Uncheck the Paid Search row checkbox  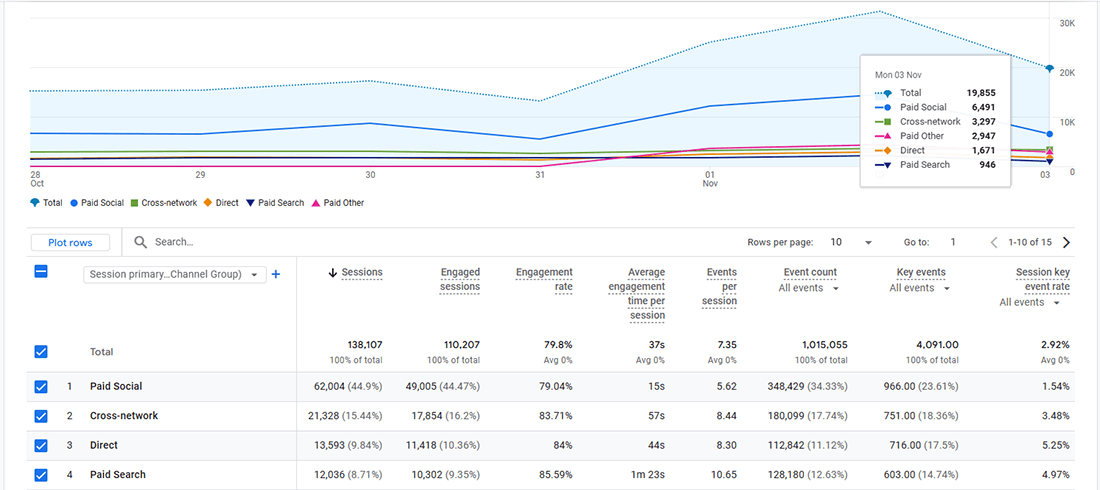(x=41, y=475)
